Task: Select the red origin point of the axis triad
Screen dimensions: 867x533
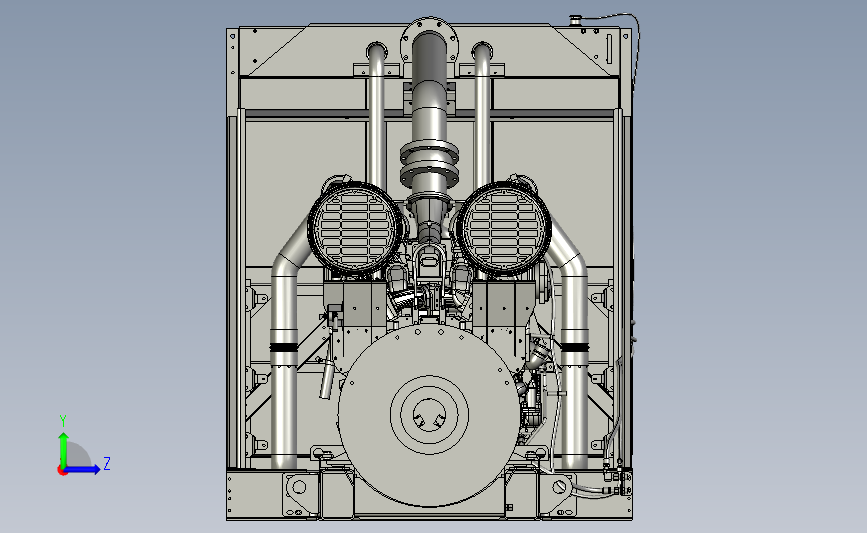Action: [x=62, y=471]
